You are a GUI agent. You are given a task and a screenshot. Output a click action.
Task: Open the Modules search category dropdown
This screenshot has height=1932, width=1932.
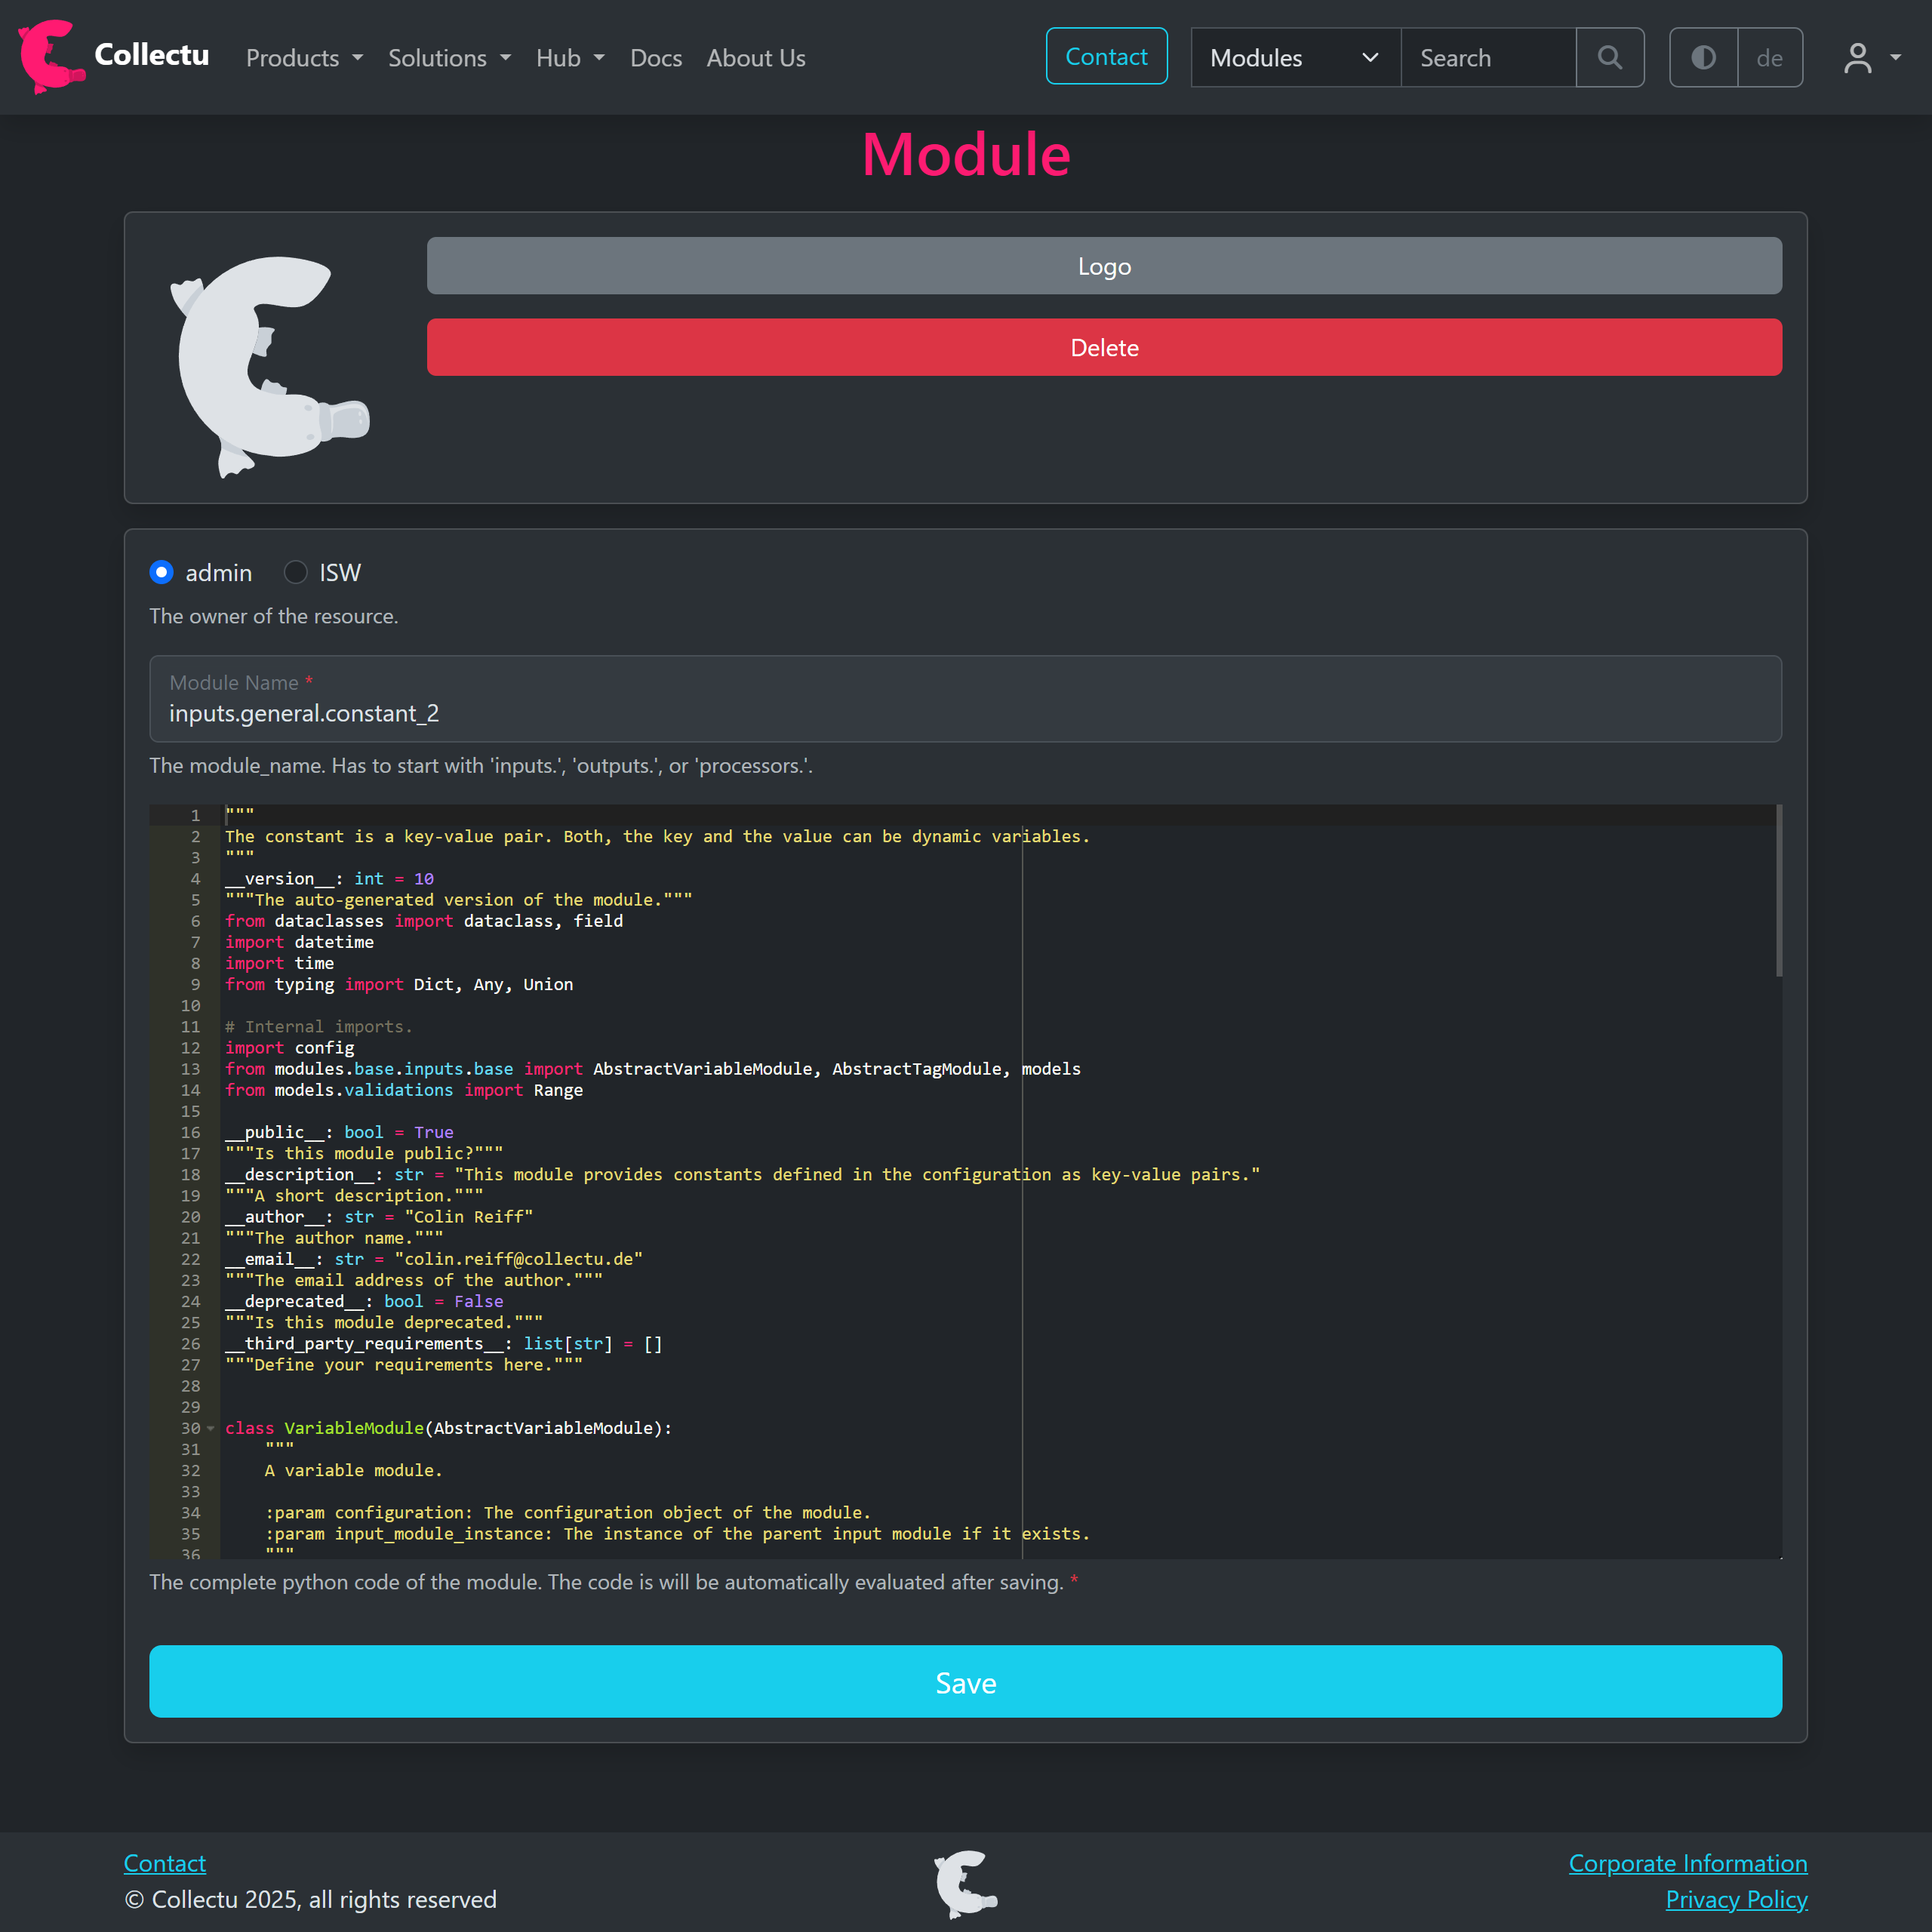pyautogui.click(x=1294, y=58)
